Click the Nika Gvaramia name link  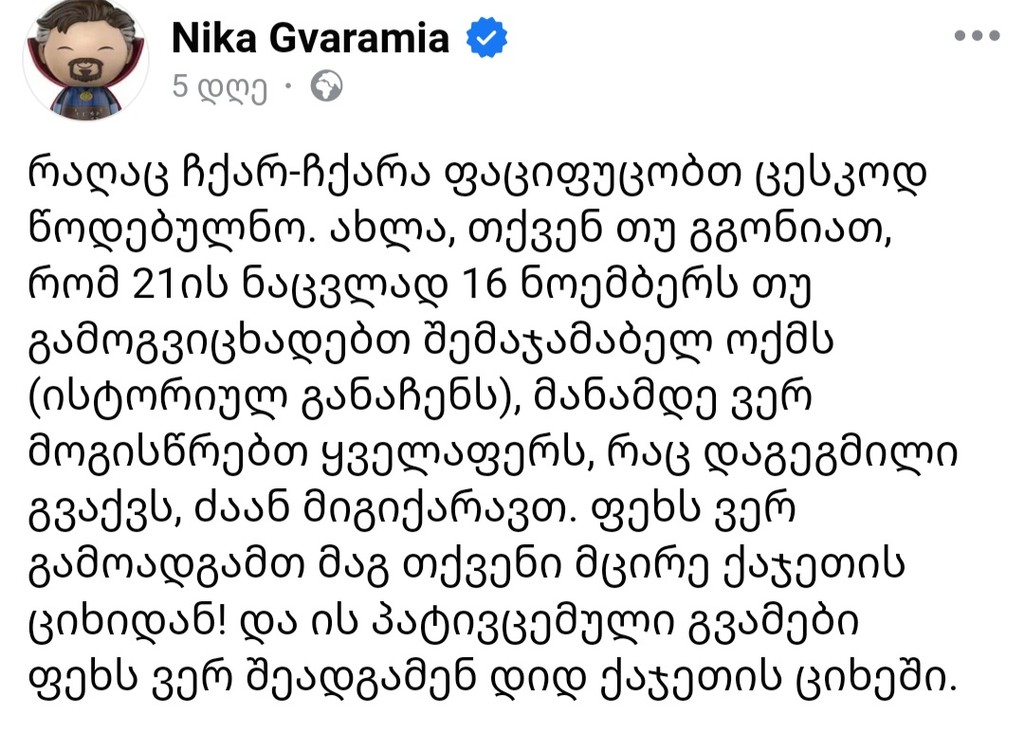310,39
